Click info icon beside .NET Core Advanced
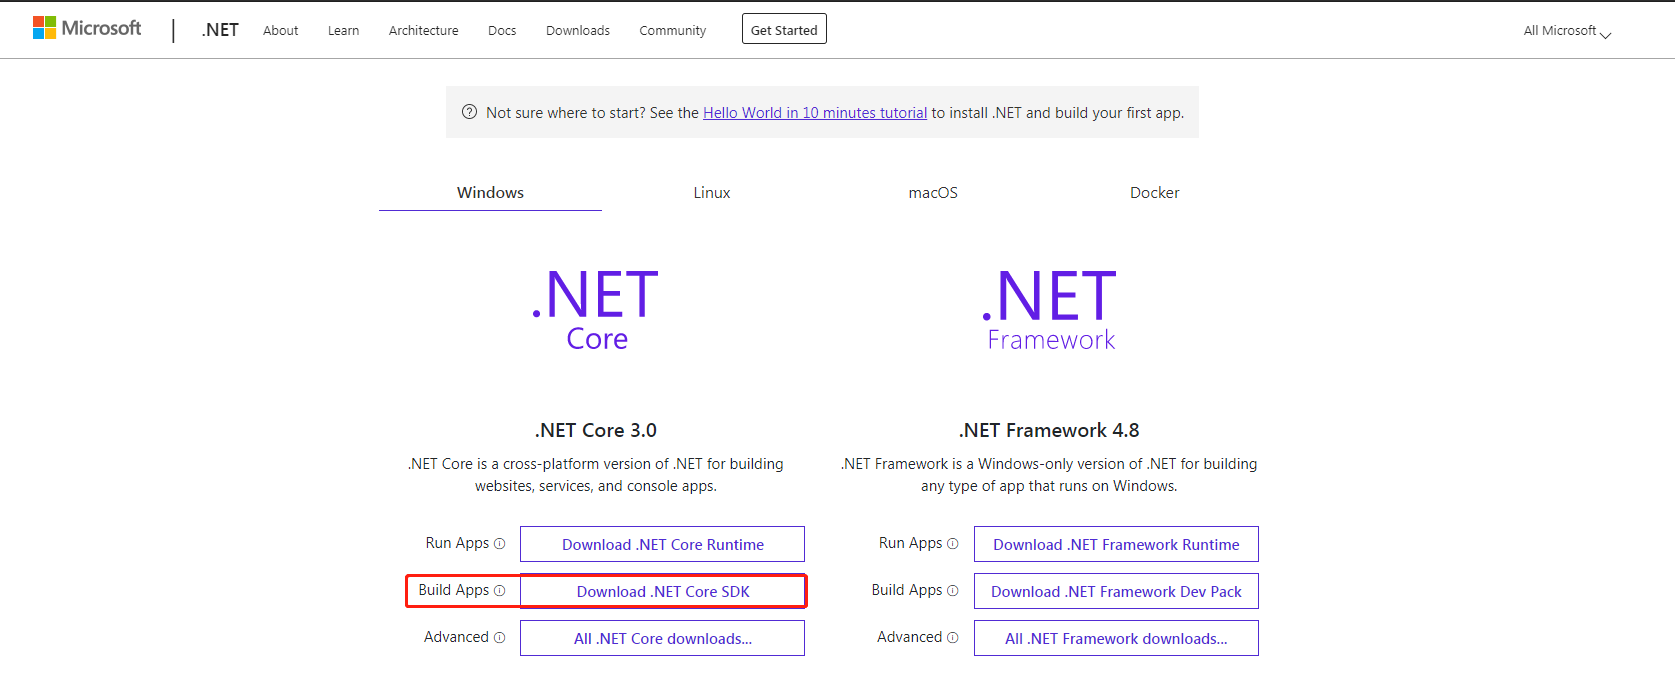The width and height of the screenshot is (1675, 691). 500,638
